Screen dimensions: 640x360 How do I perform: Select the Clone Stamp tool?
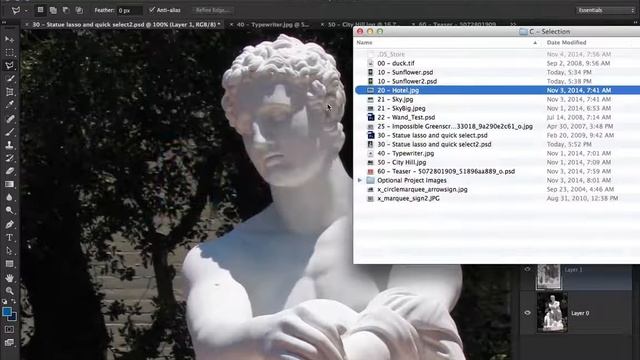[9, 145]
